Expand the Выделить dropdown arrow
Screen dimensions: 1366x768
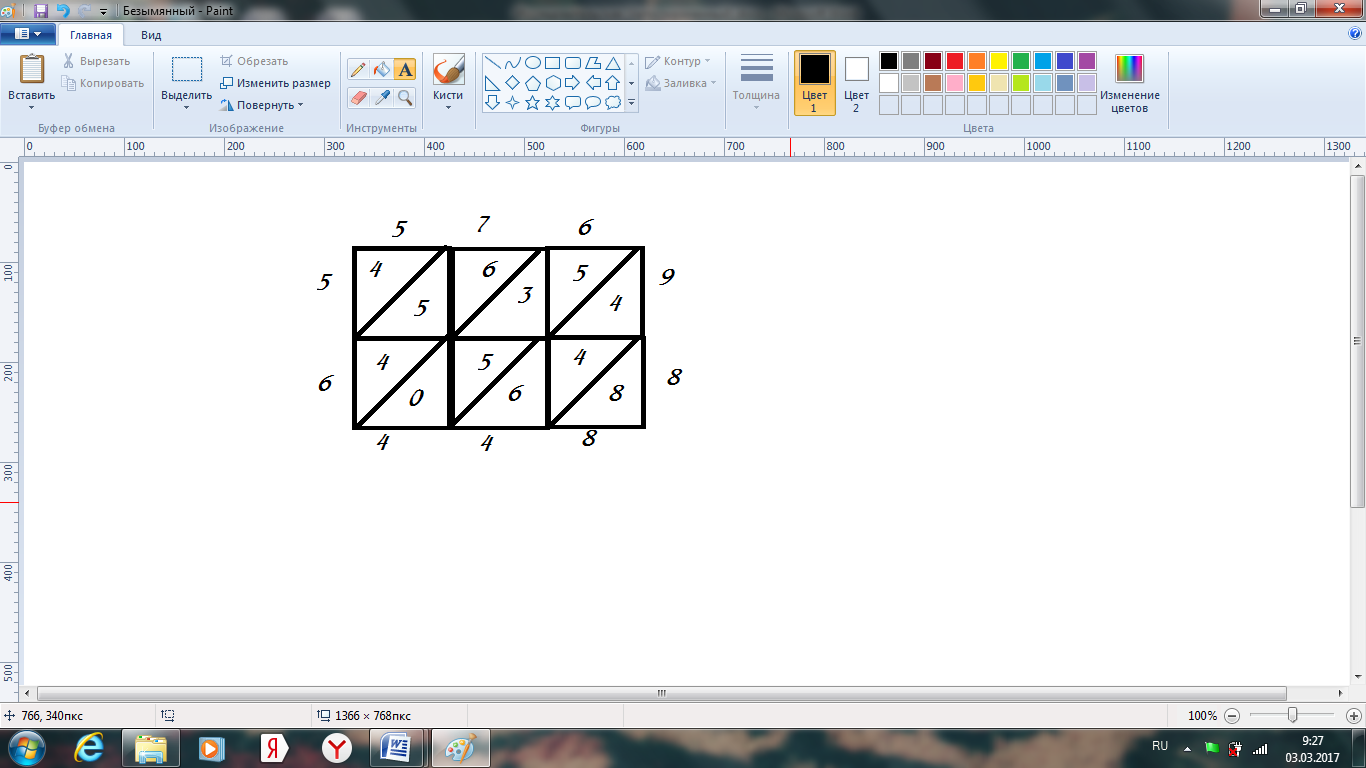pyautogui.click(x=186, y=107)
